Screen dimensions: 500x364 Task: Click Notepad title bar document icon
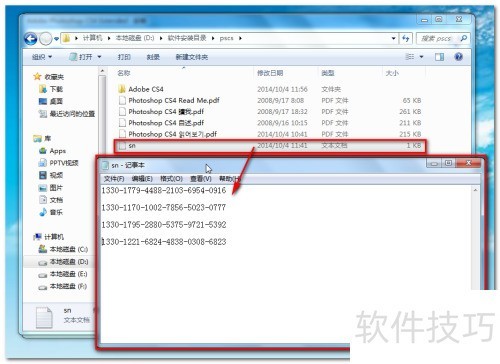pos(105,165)
